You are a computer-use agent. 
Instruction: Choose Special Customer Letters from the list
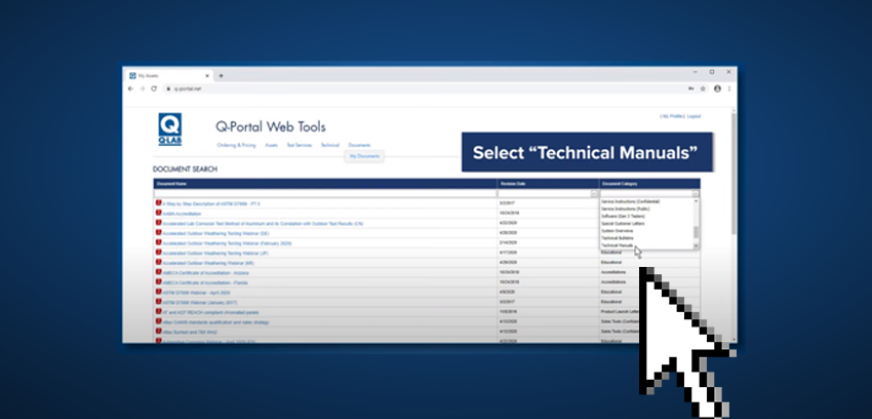pyautogui.click(x=623, y=224)
